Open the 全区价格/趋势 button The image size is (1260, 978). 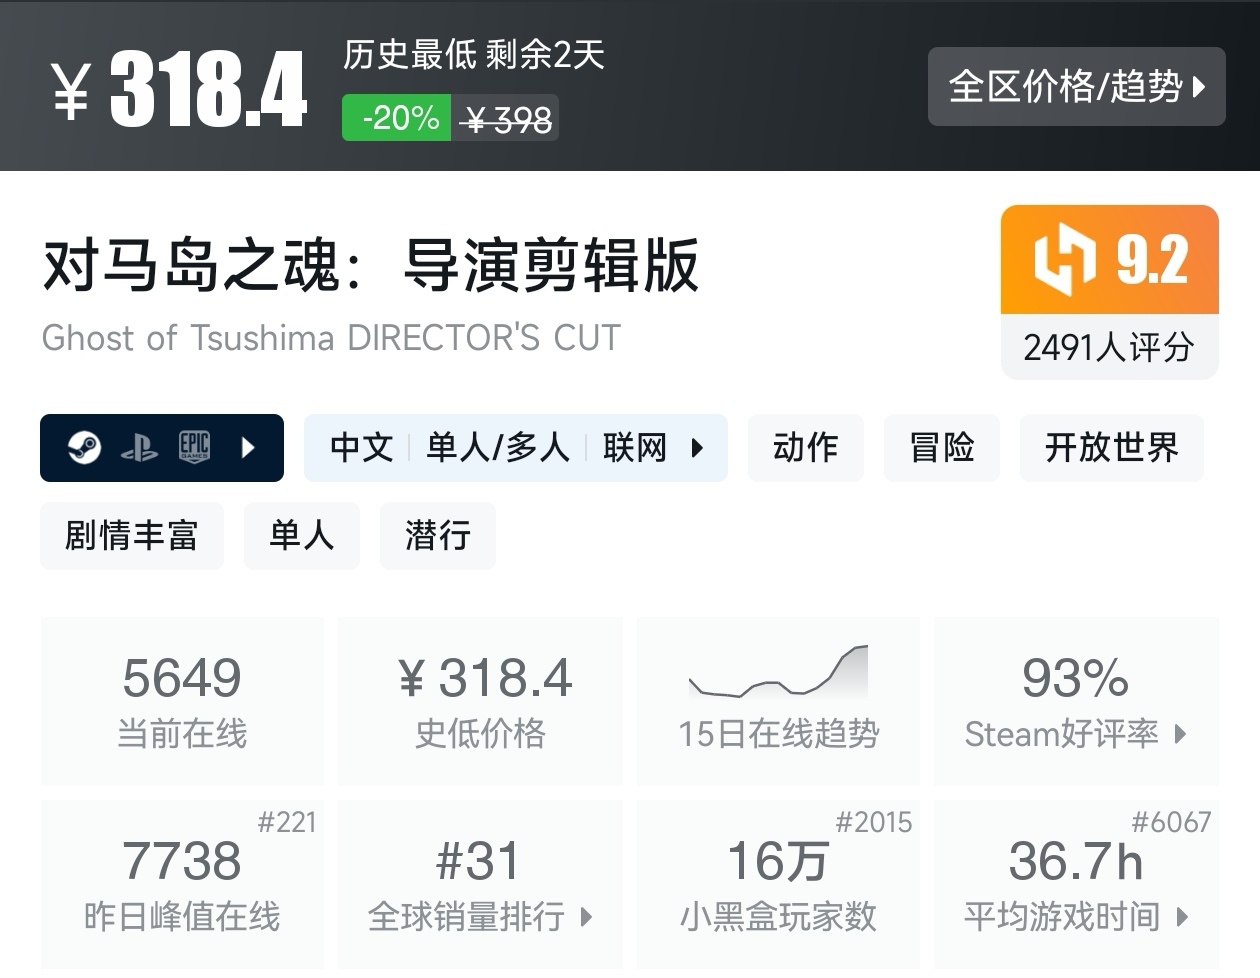coord(1076,86)
